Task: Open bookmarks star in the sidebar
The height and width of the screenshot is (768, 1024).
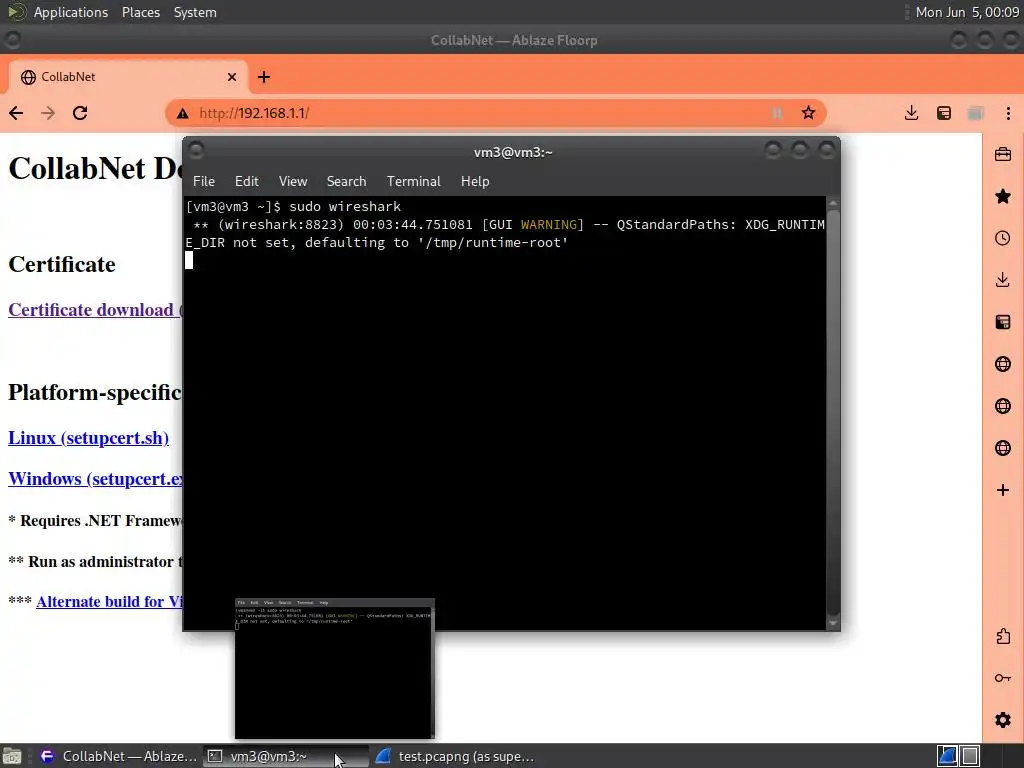Action: click(x=1003, y=196)
